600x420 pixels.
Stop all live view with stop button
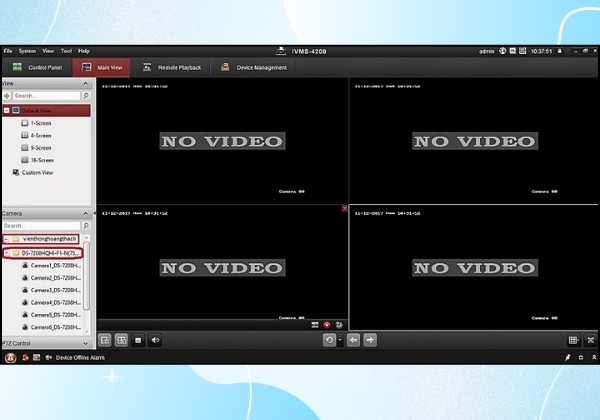click(138, 340)
